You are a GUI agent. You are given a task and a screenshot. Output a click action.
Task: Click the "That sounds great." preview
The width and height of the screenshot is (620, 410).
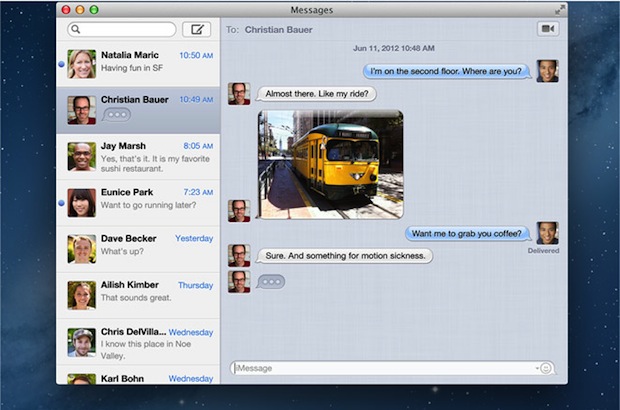tap(136, 298)
